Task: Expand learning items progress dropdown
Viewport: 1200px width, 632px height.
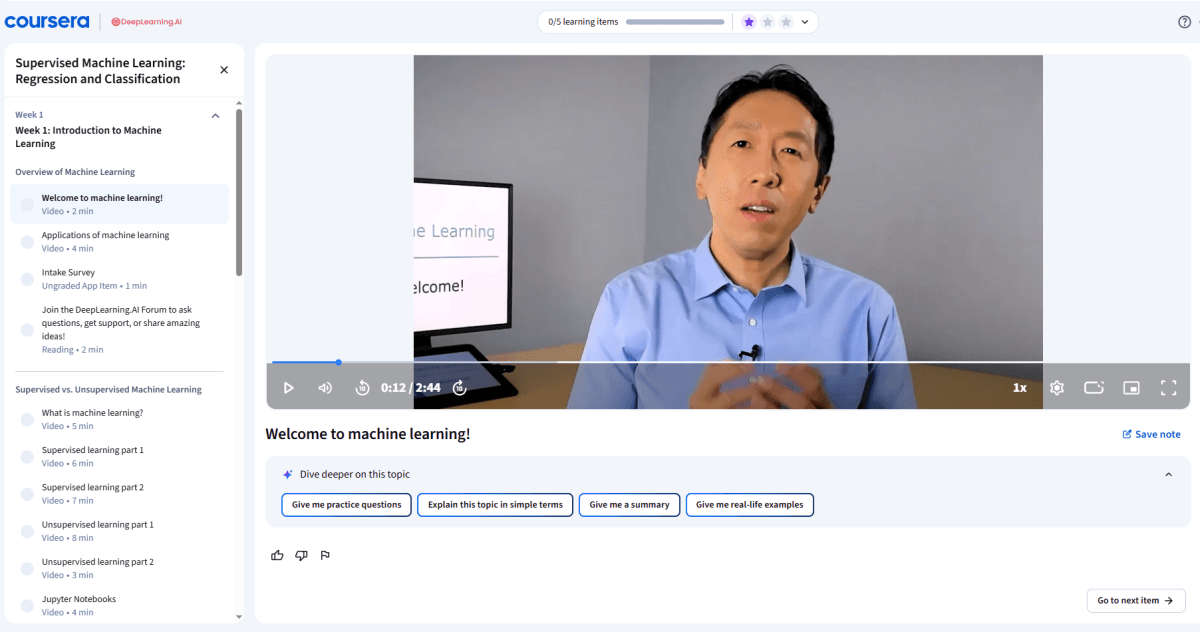Action: [805, 22]
